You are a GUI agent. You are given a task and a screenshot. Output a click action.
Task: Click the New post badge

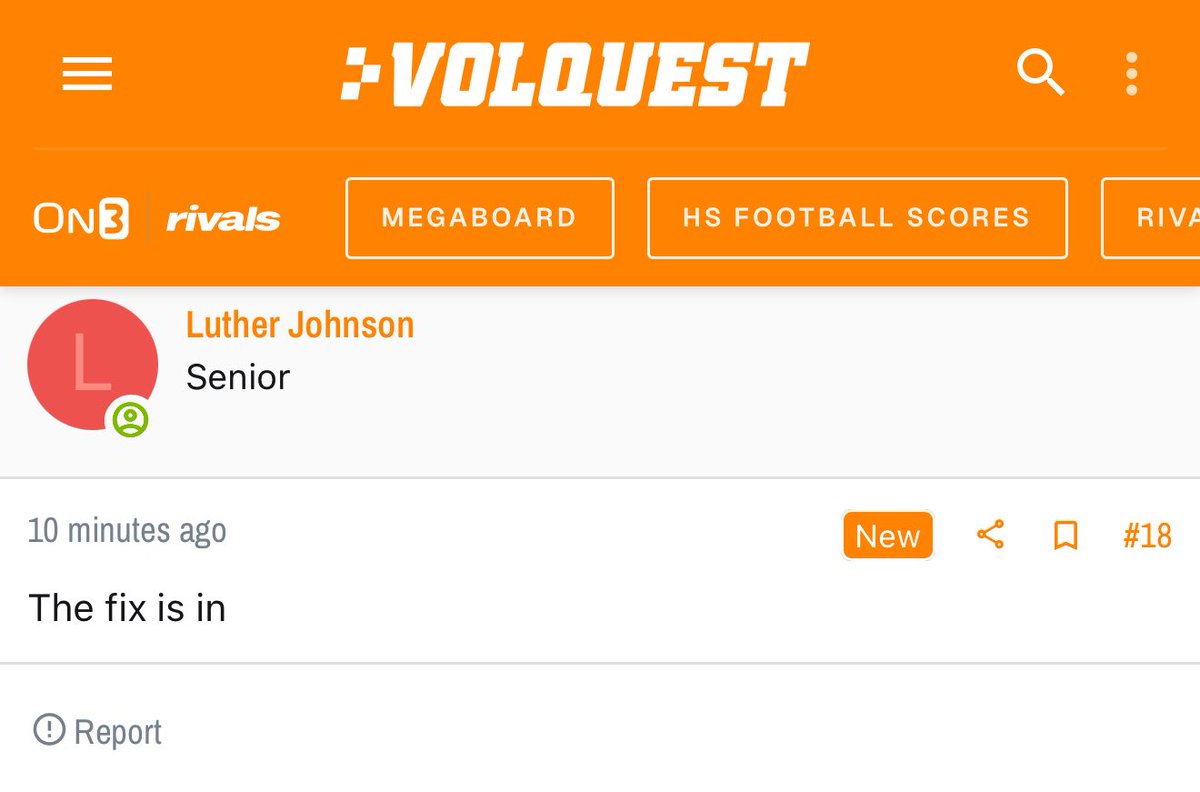pyautogui.click(x=887, y=536)
